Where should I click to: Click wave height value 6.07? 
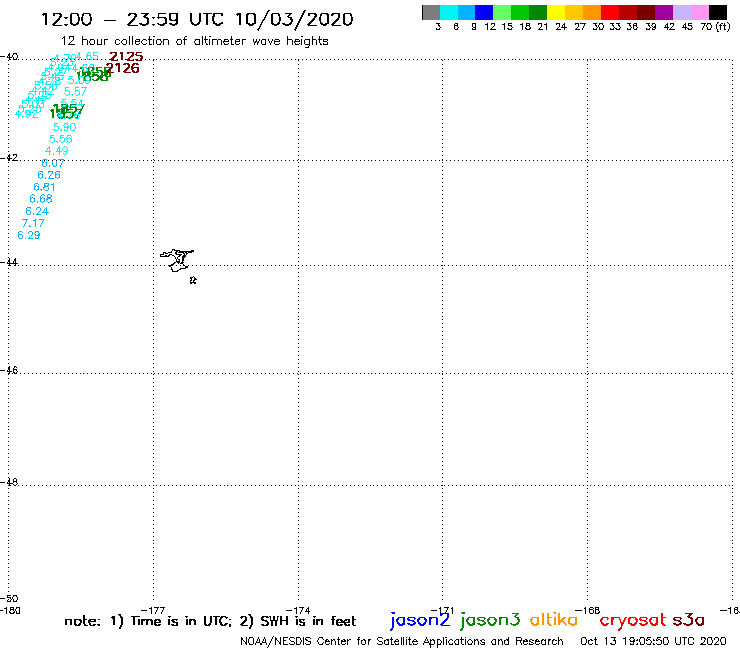(52, 163)
